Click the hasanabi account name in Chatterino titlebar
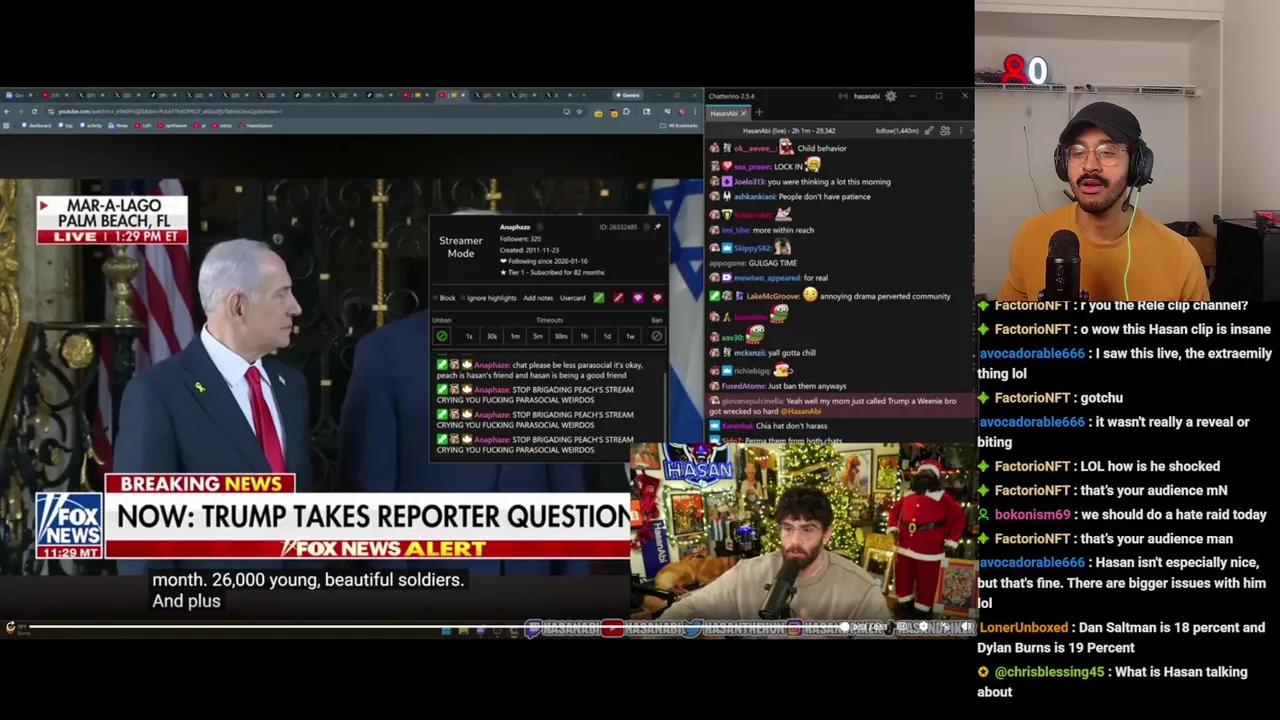Screen dimensions: 1280x720 (866, 96)
